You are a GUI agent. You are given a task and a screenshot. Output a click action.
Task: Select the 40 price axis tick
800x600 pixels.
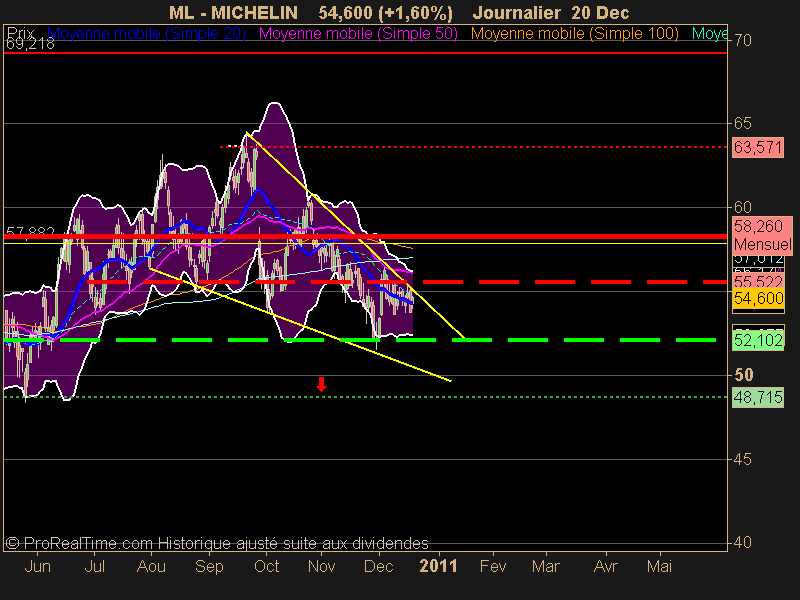743,542
